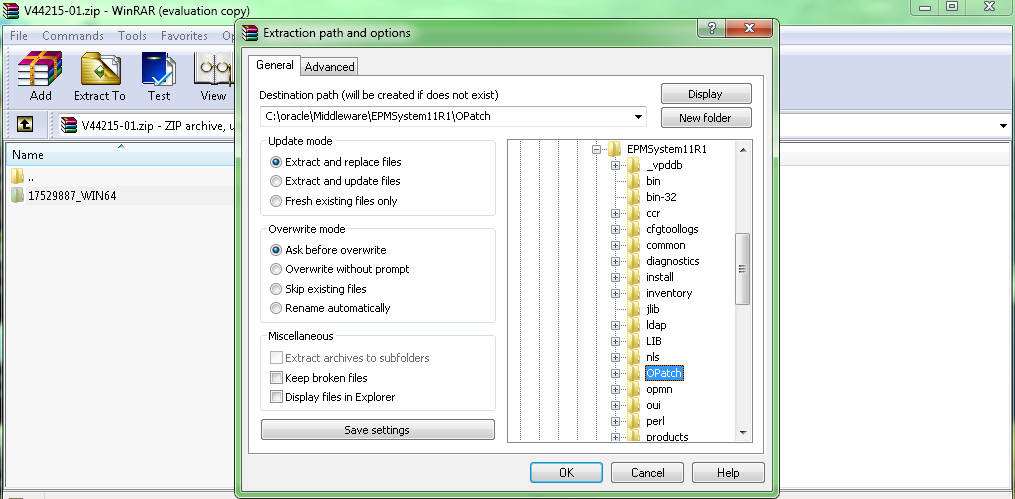
Task: Click the OK button
Action: tap(566, 472)
